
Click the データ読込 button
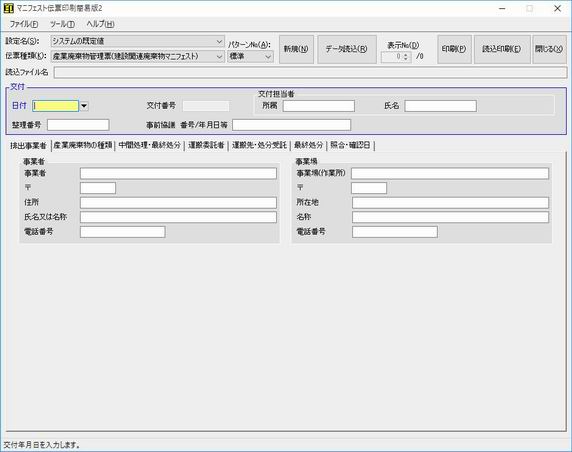[347, 49]
